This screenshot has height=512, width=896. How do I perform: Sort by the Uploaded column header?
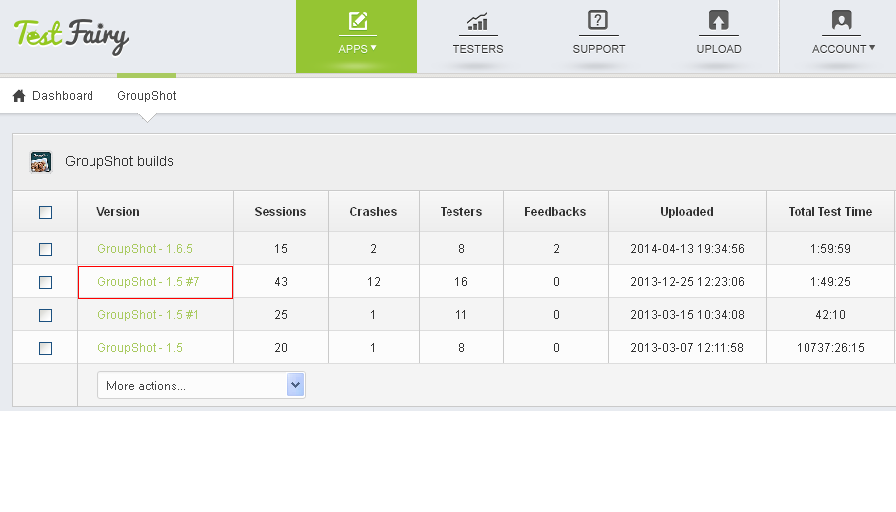click(687, 212)
